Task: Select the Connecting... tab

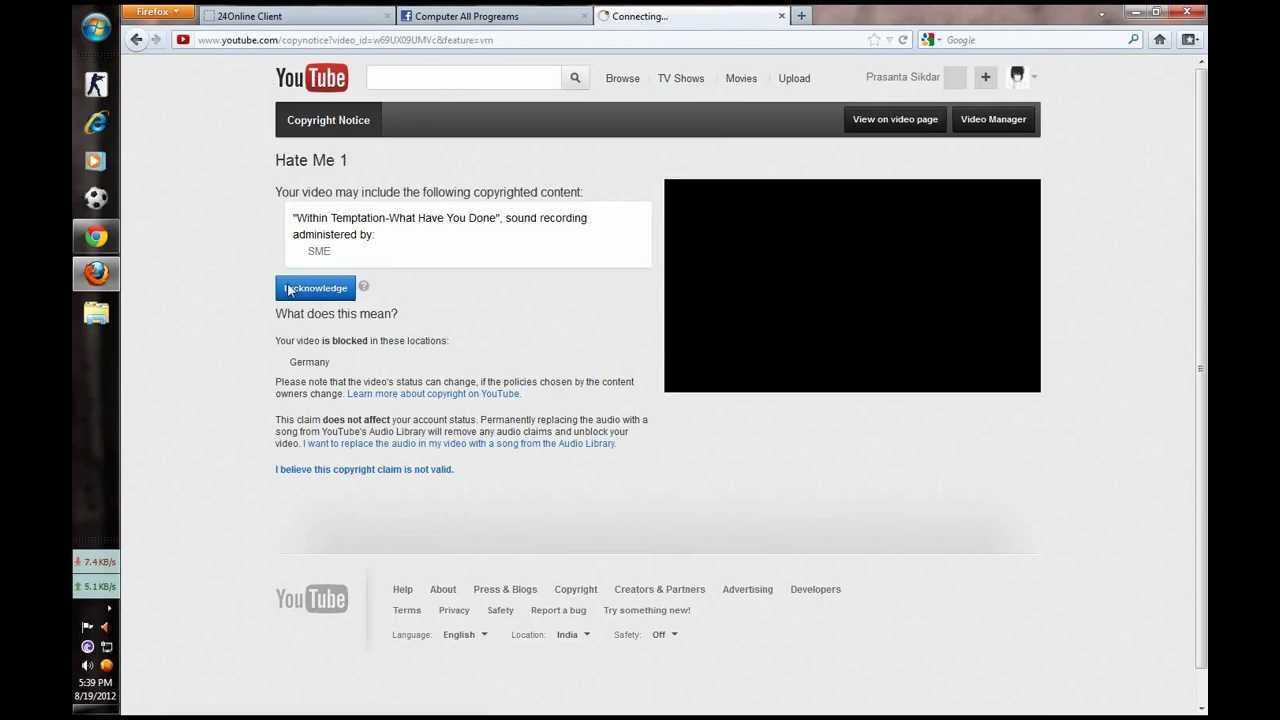Action: 692,16
